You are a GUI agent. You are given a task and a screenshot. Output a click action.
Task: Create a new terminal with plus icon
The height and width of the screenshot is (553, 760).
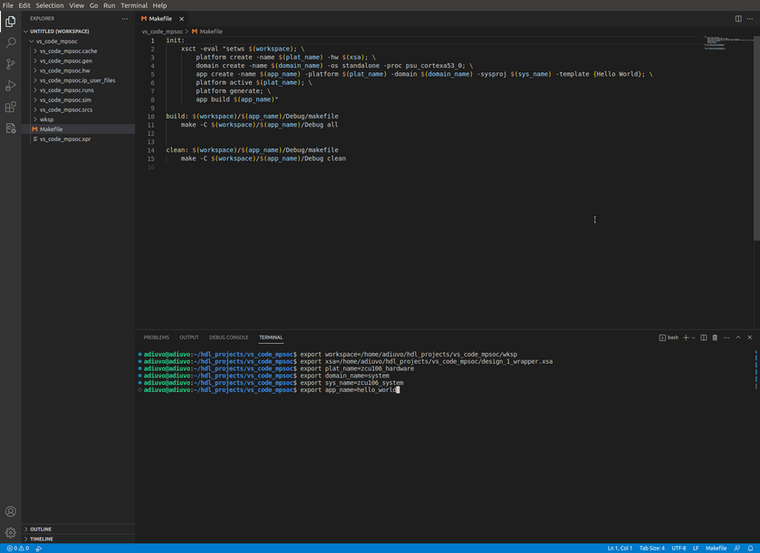(x=685, y=337)
